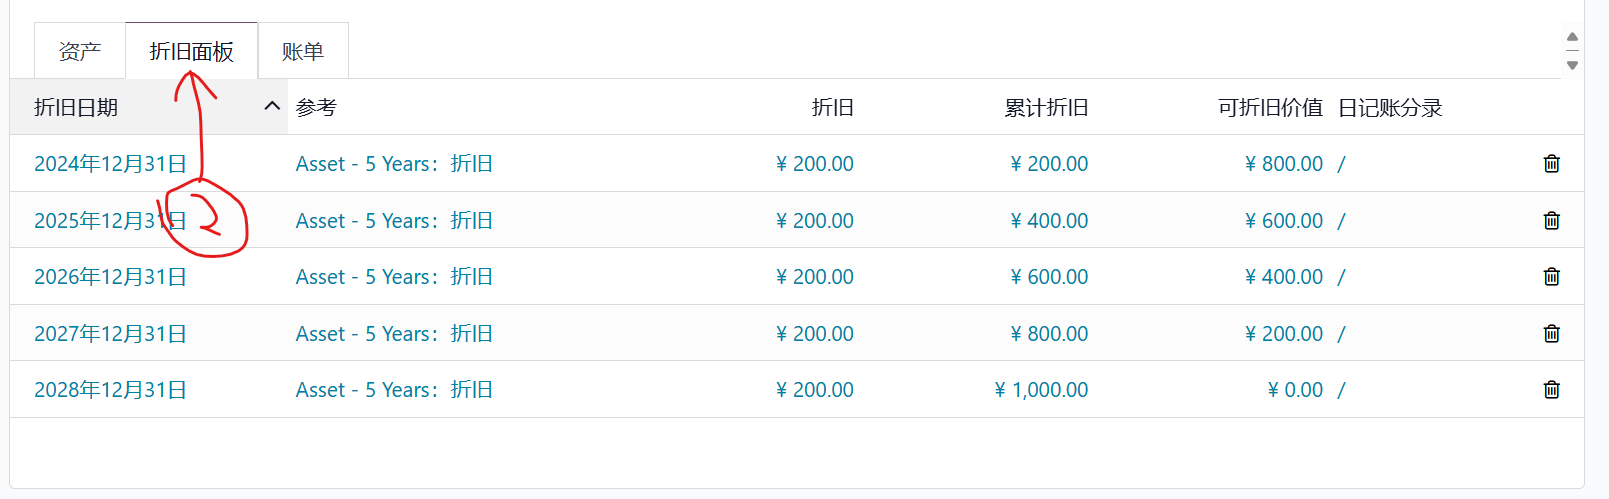The height and width of the screenshot is (499, 1609).
Task: Sort by the 可折旧价值 column header
Action: (1270, 108)
